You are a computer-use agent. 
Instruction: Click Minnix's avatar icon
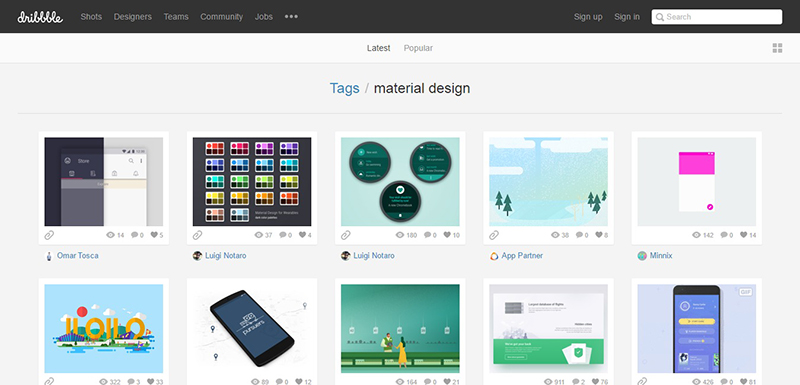(642, 256)
